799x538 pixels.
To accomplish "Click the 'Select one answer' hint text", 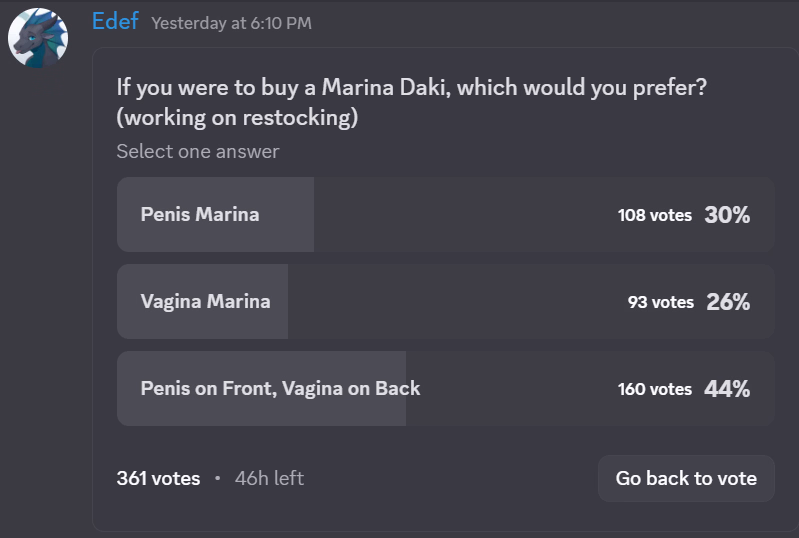I will pos(198,152).
